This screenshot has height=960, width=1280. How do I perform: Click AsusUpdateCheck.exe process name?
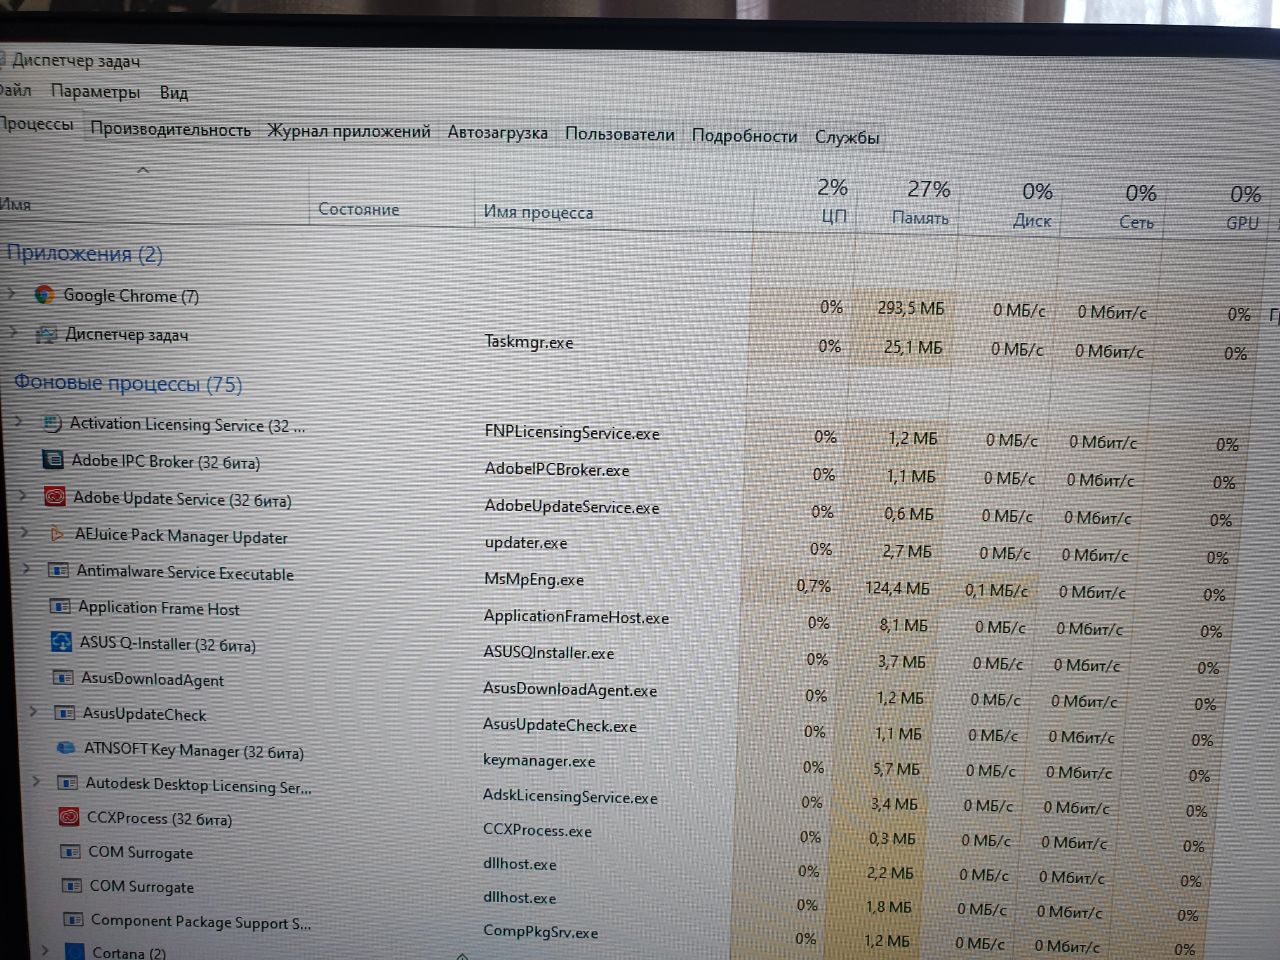[560, 725]
